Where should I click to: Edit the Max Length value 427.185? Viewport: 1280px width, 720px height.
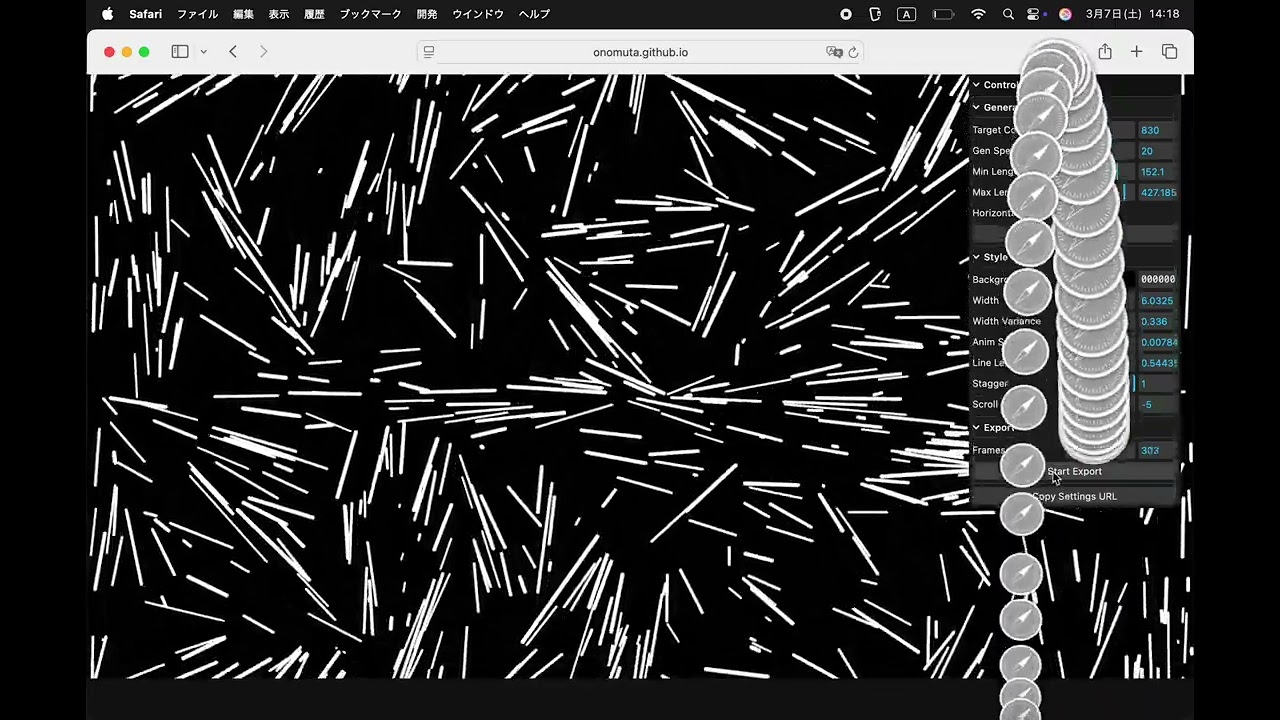click(1157, 193)
